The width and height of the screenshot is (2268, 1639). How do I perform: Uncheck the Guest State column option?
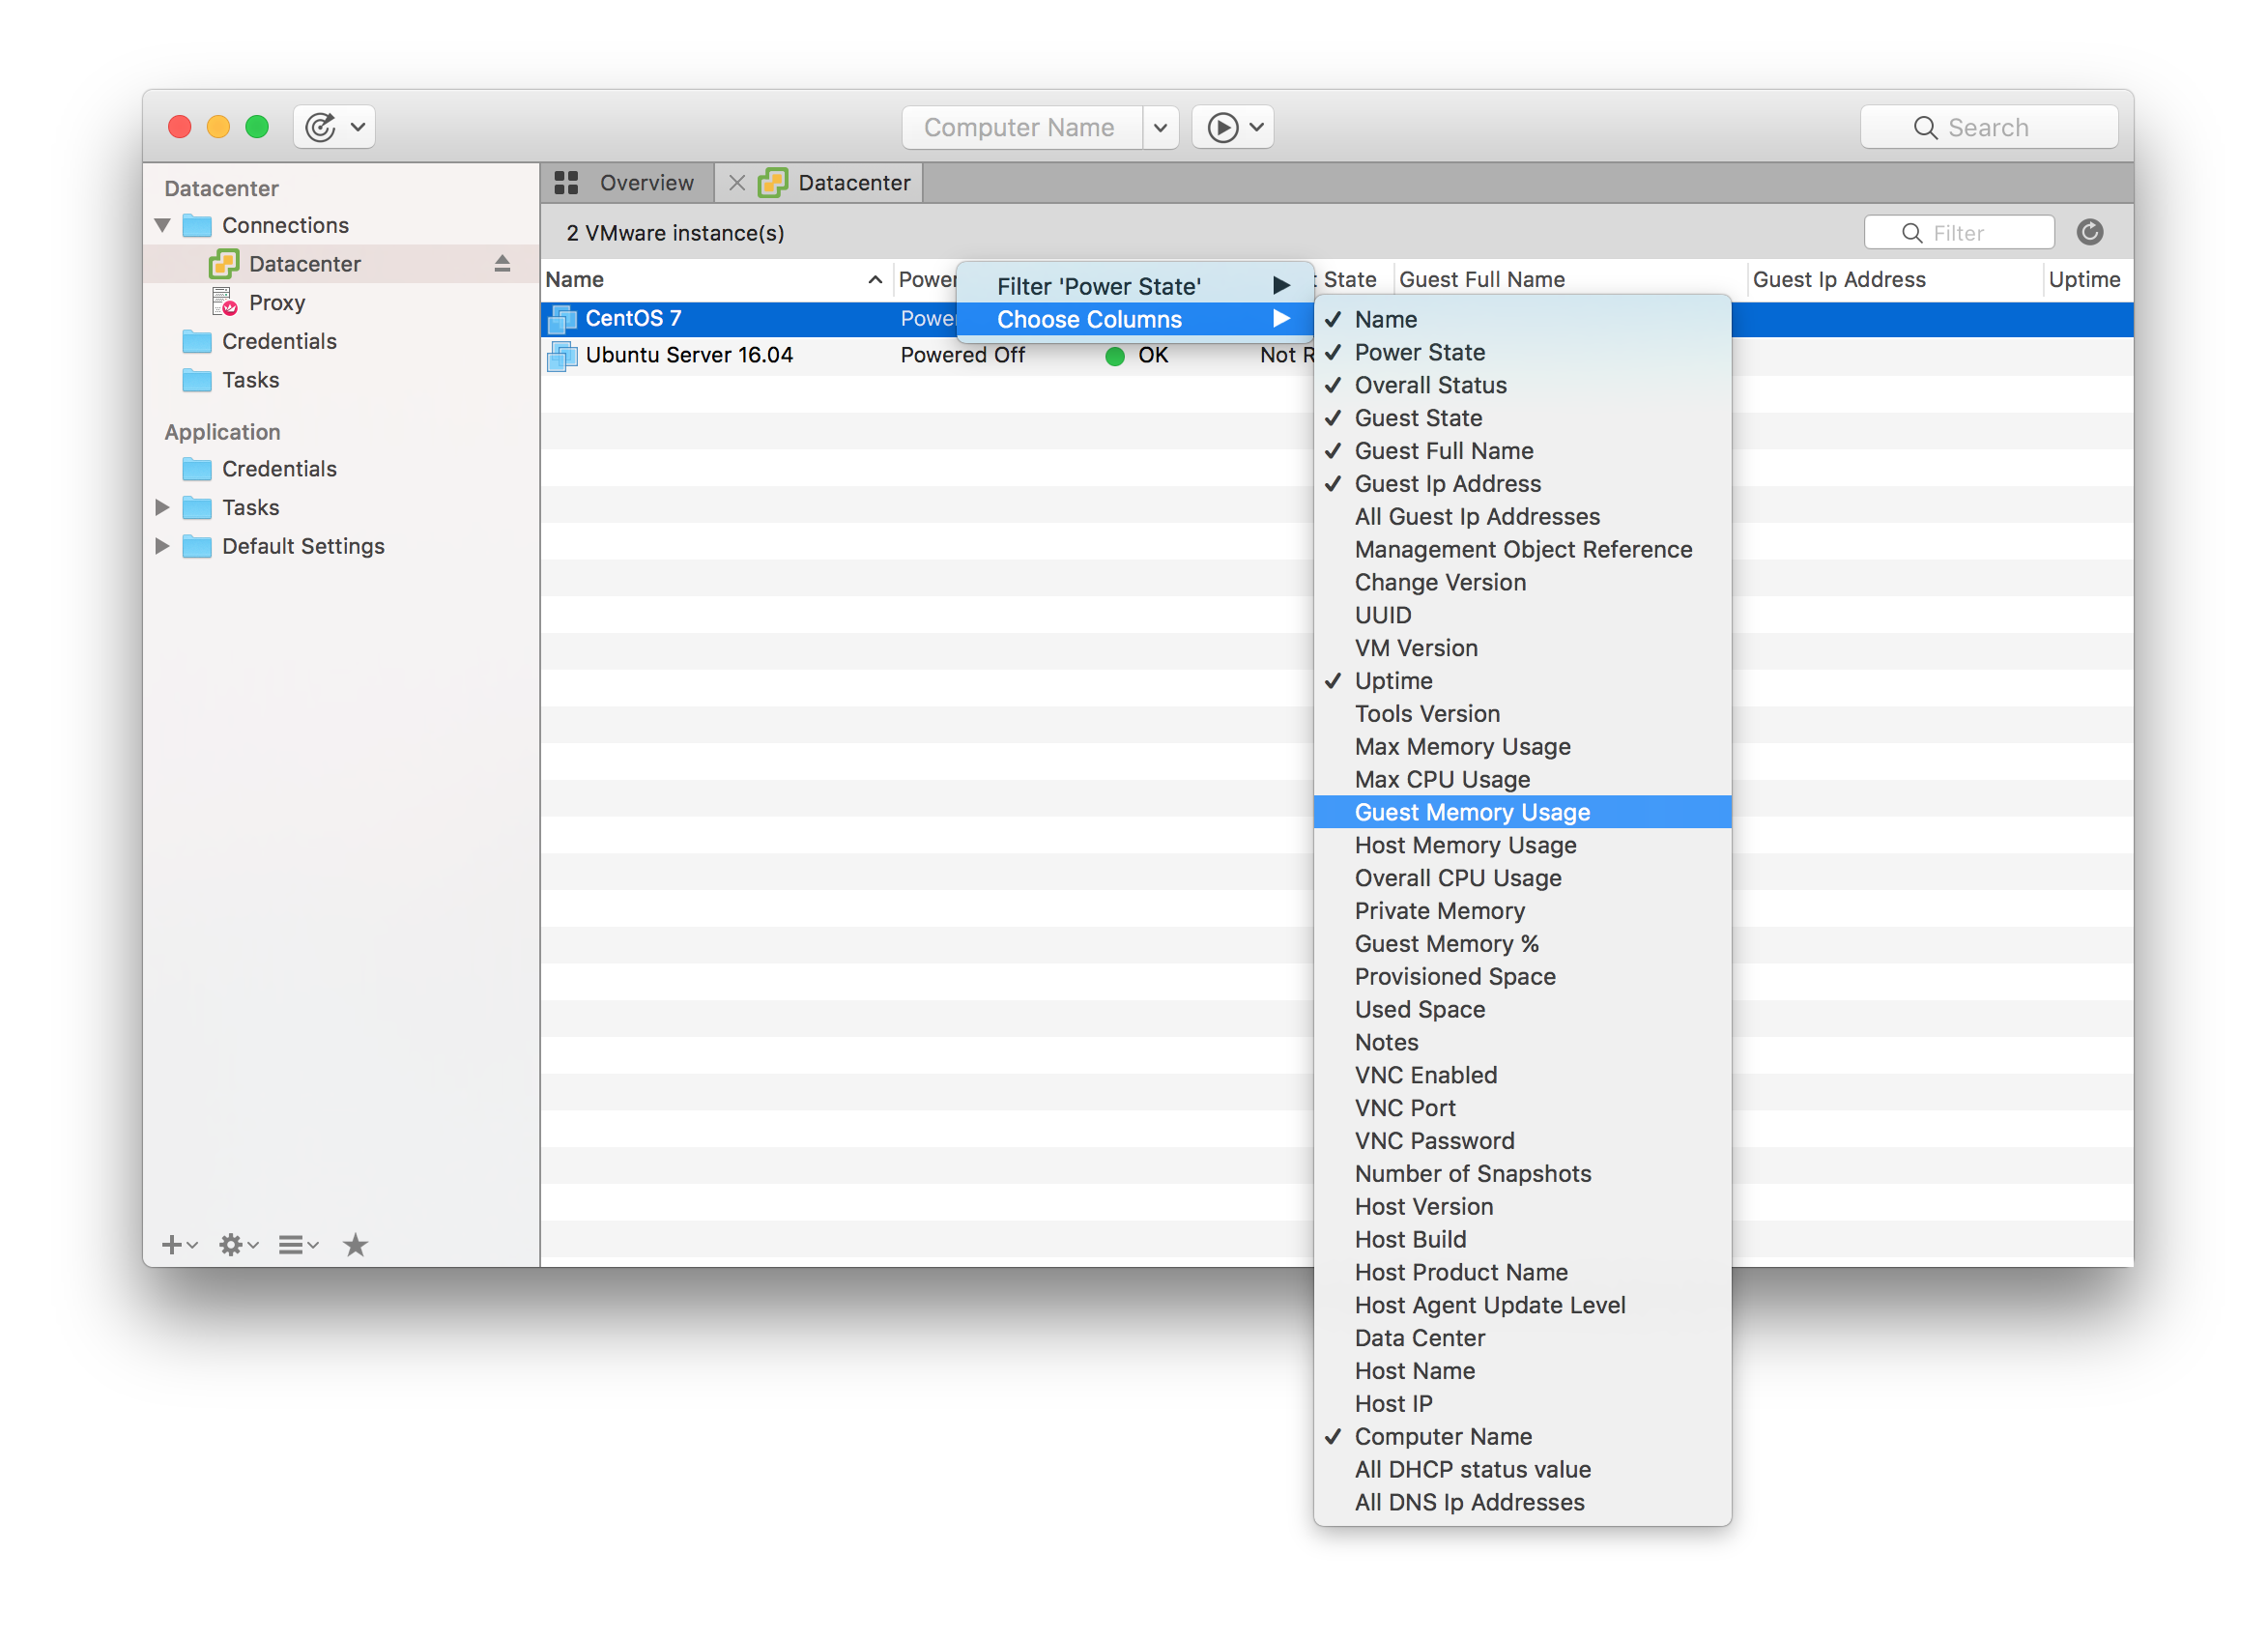coord(1522,418)
